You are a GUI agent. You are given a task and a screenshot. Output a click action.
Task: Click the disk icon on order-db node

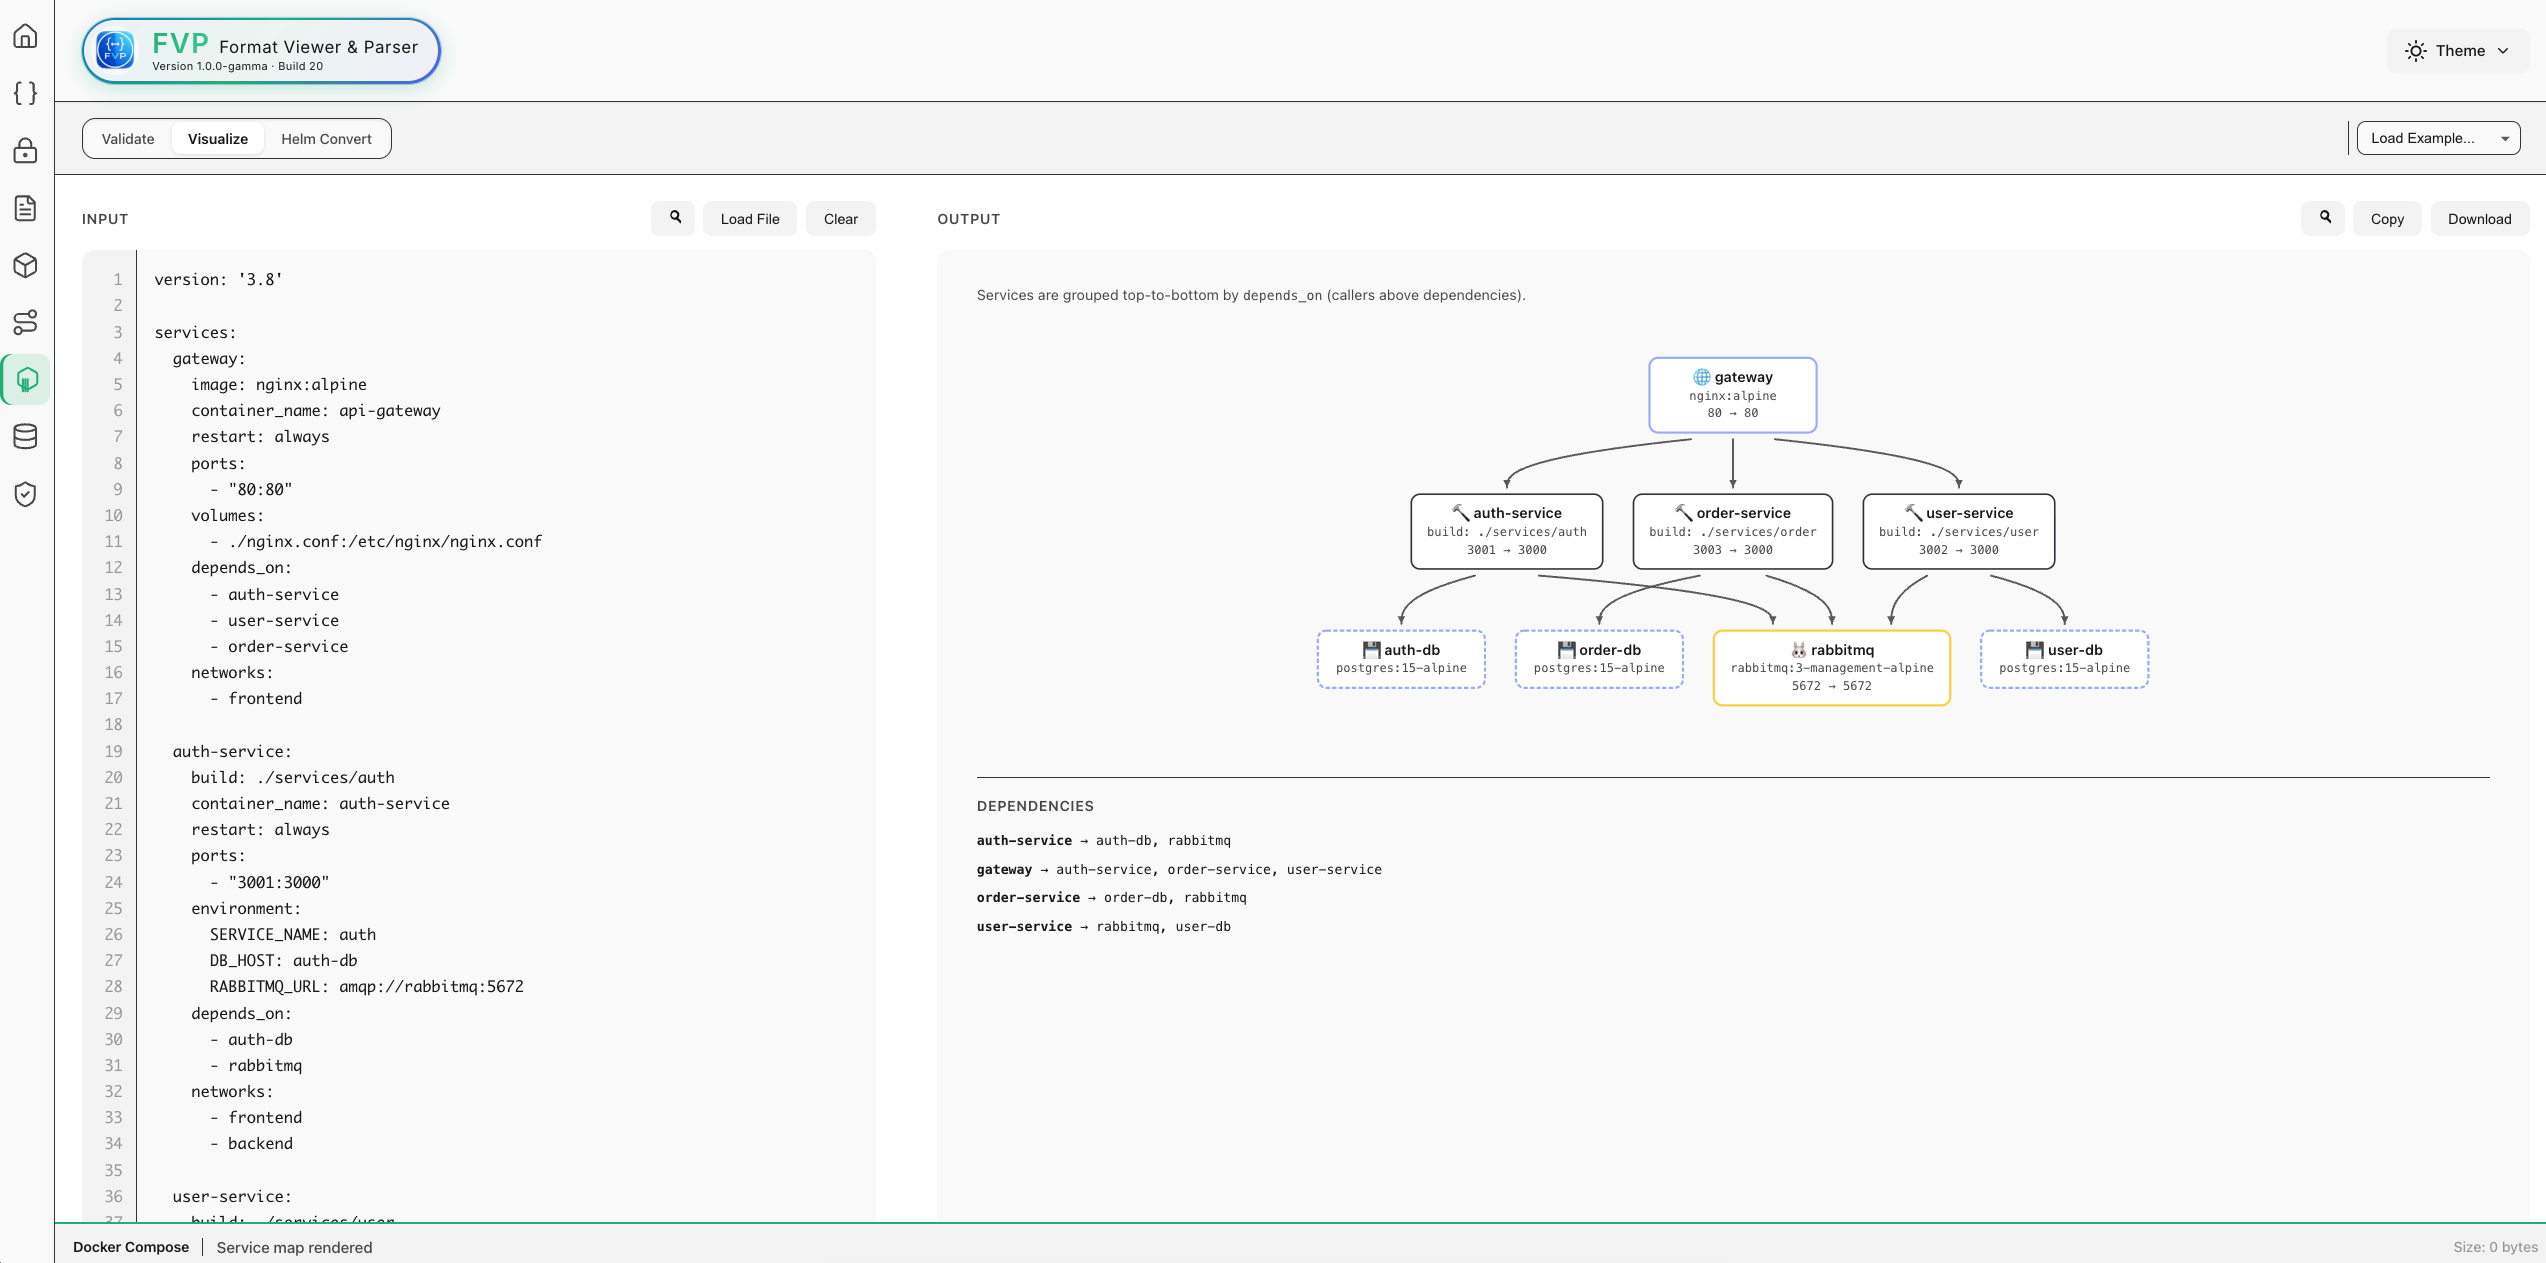(x=1567, y=650)
